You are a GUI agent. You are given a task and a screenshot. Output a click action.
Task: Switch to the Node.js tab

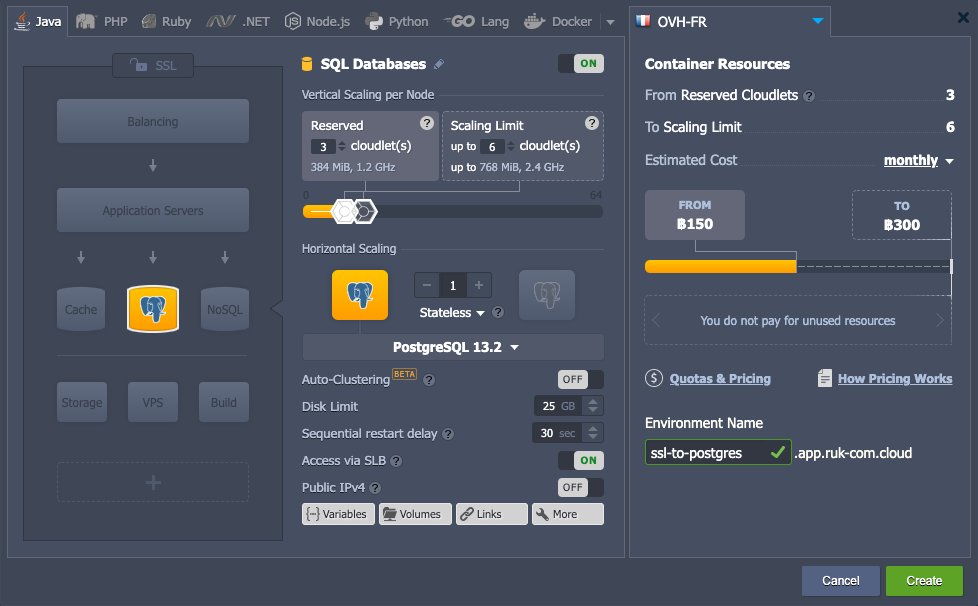coord(317,22)
